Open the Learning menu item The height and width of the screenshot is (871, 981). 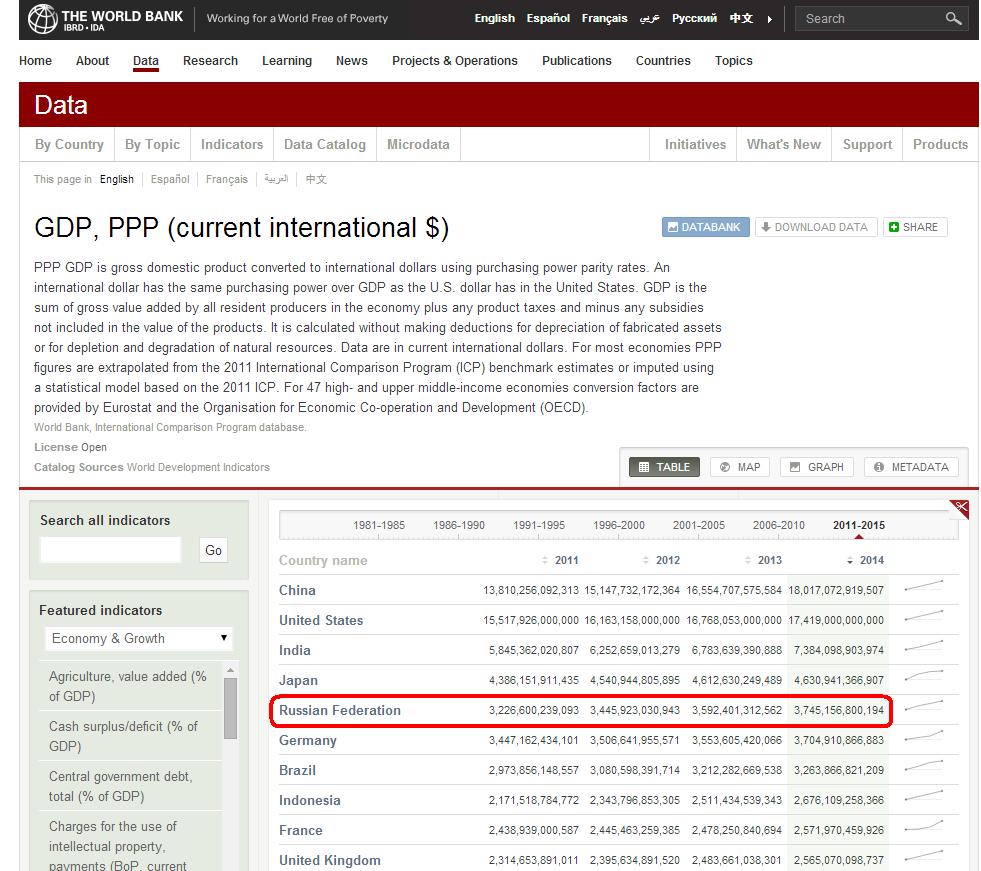[x=287, y=61]
